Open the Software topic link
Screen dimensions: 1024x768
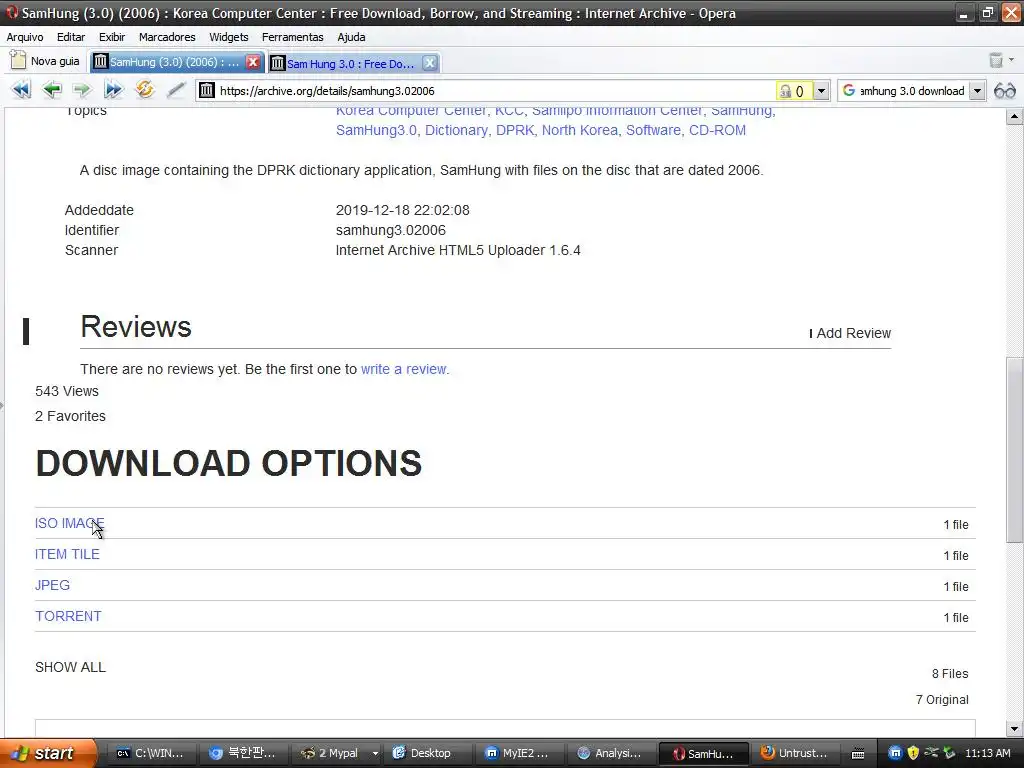pyautogui.click(x=653, y=130)
